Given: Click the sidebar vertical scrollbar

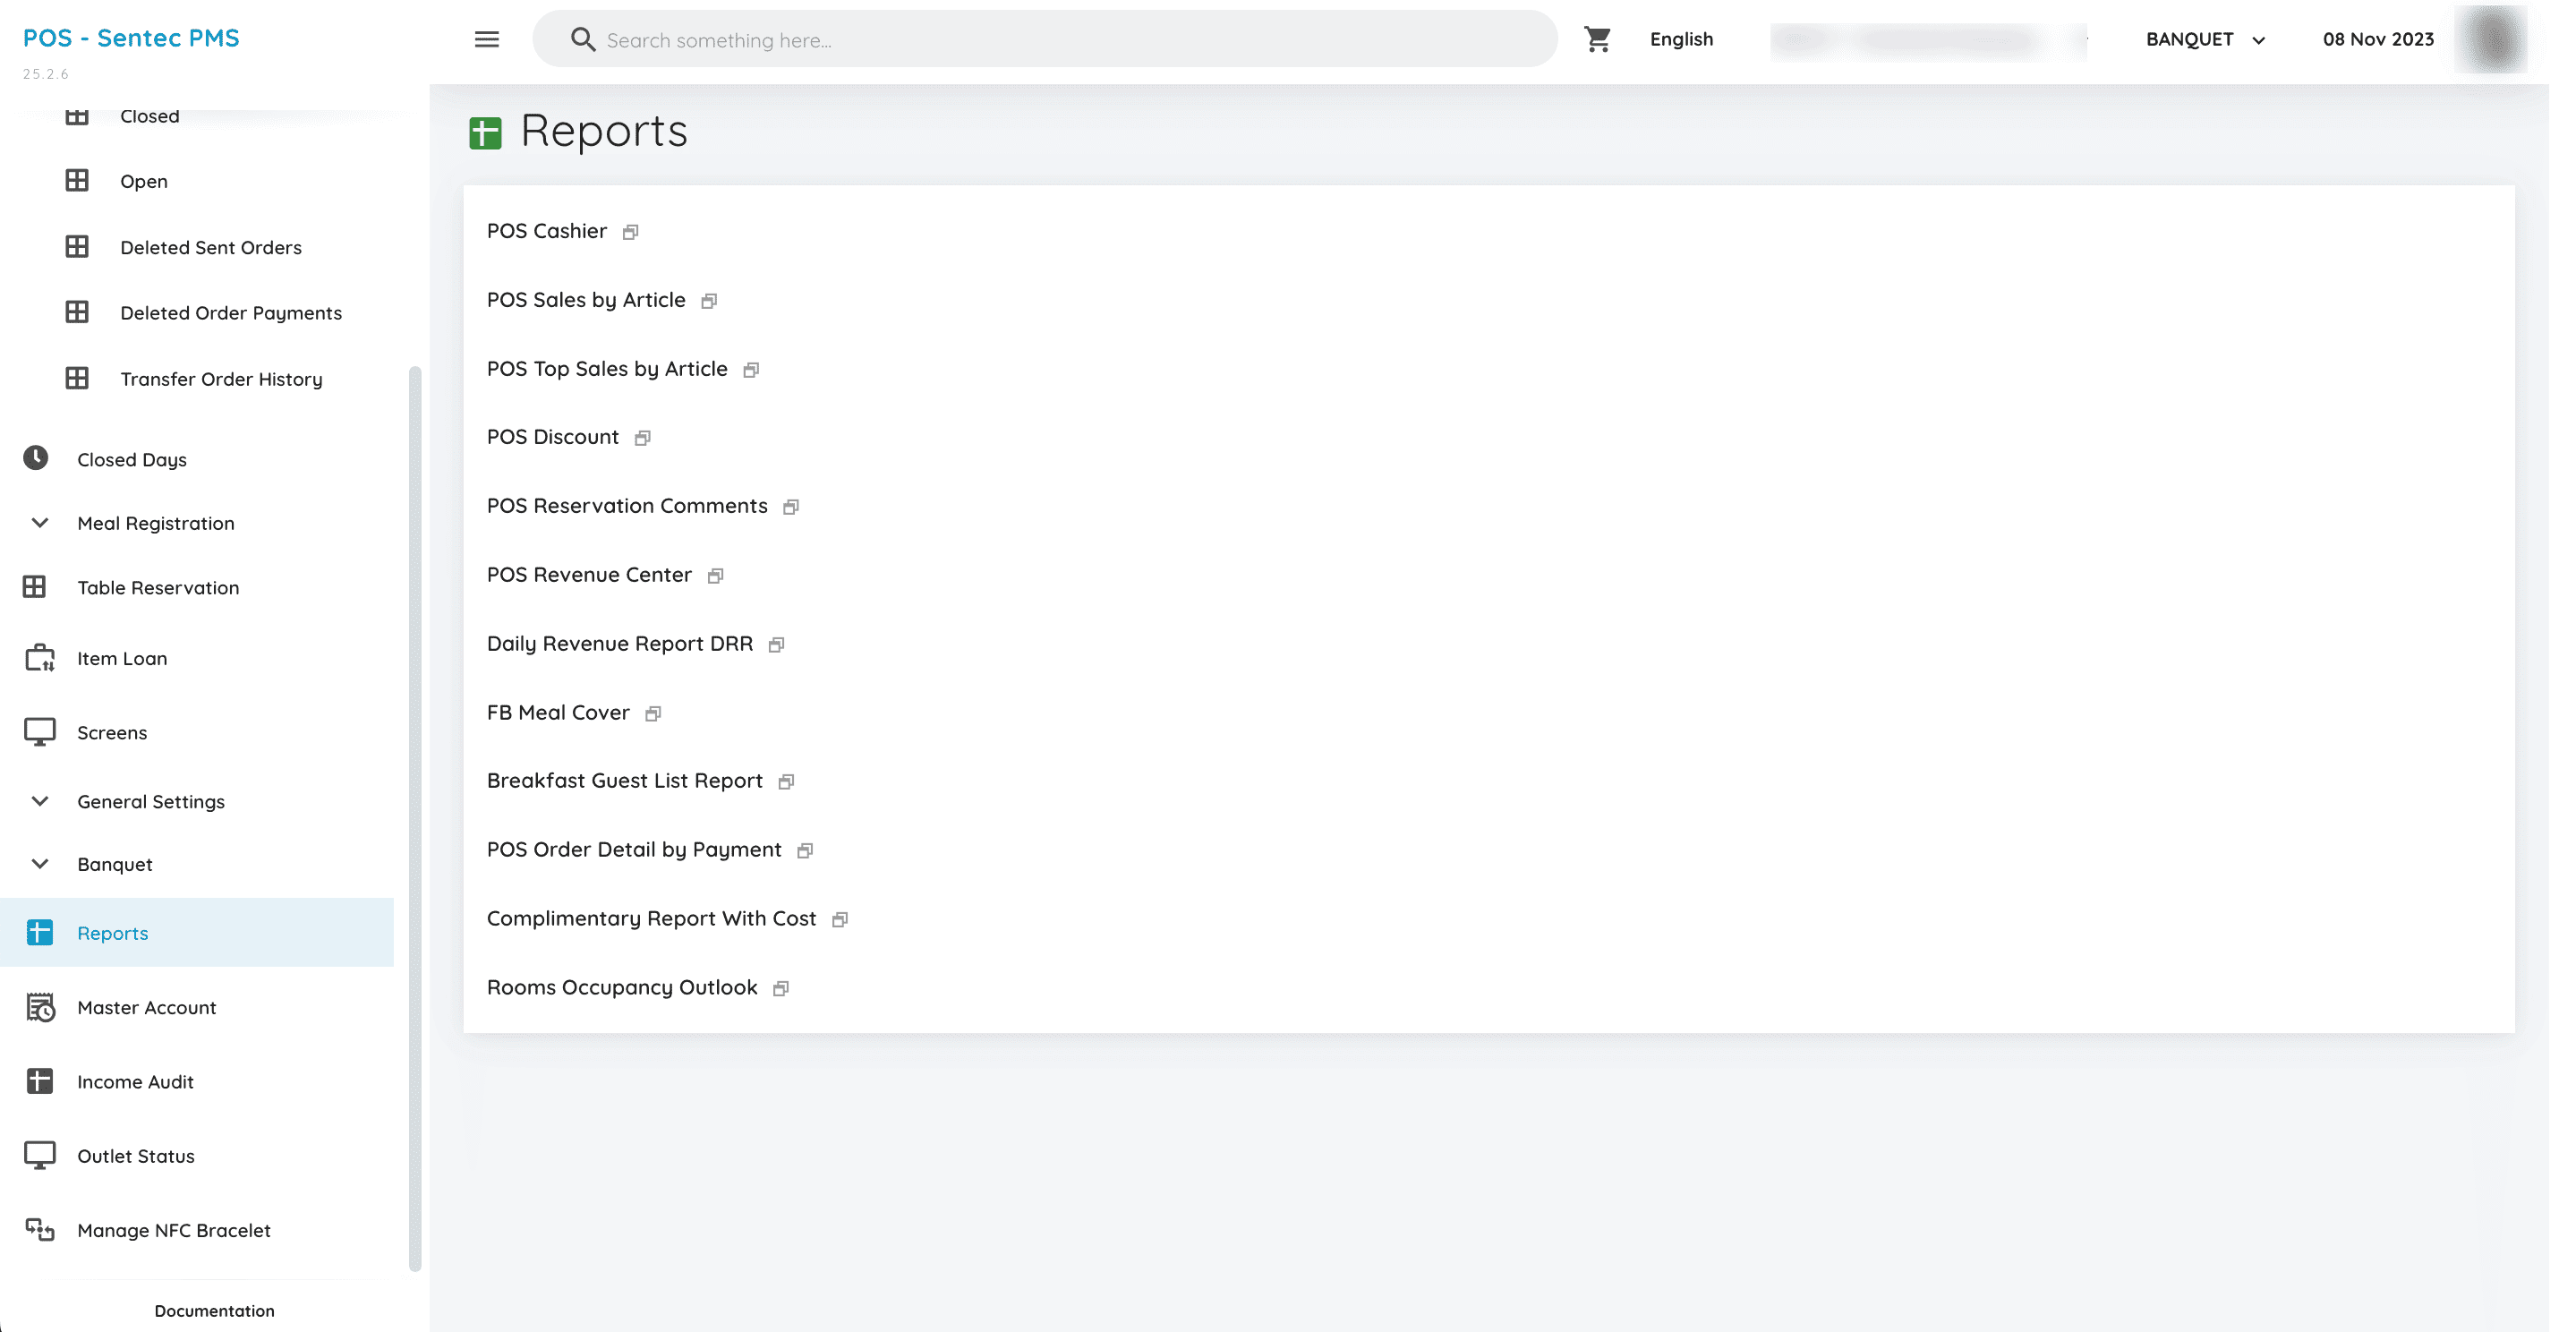Looking at the screenshot, I should coord(415,820).
